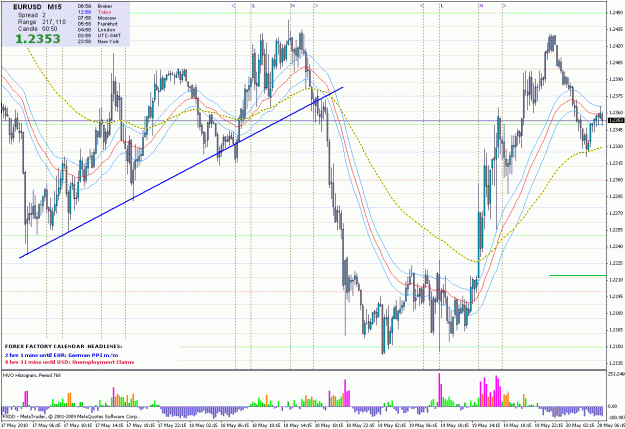Click the 1.2375 price axis label

click(x=616, y=96)
